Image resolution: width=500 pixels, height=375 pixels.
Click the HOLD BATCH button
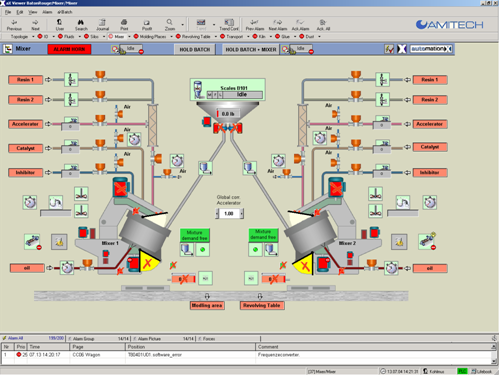(195, 49)
